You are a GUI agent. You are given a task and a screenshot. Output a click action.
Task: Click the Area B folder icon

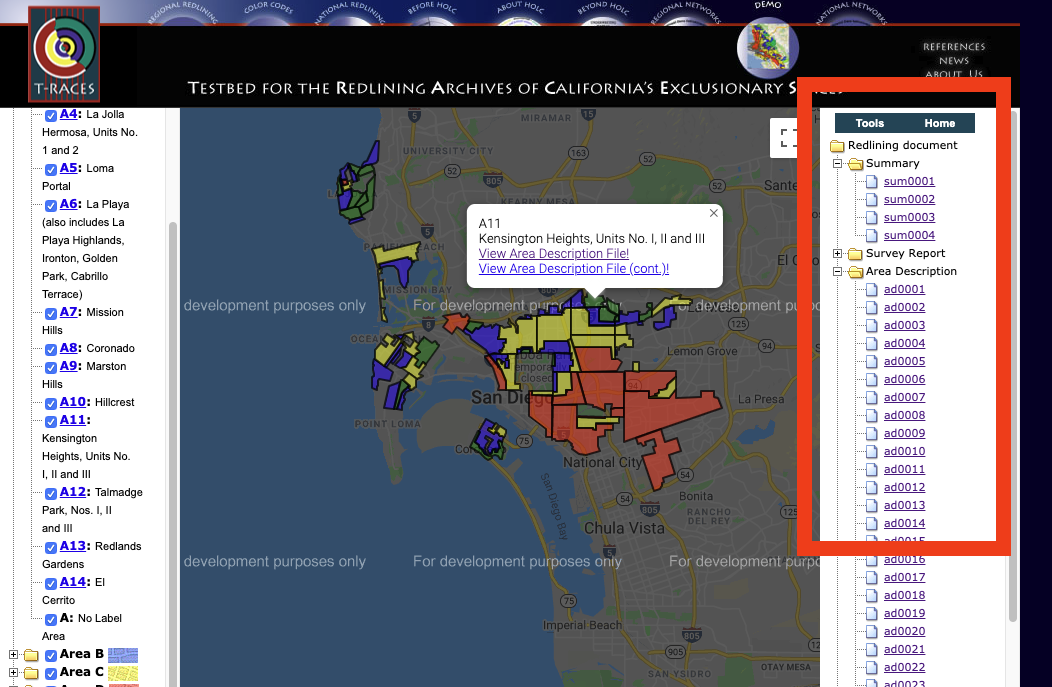pos(32,655)
